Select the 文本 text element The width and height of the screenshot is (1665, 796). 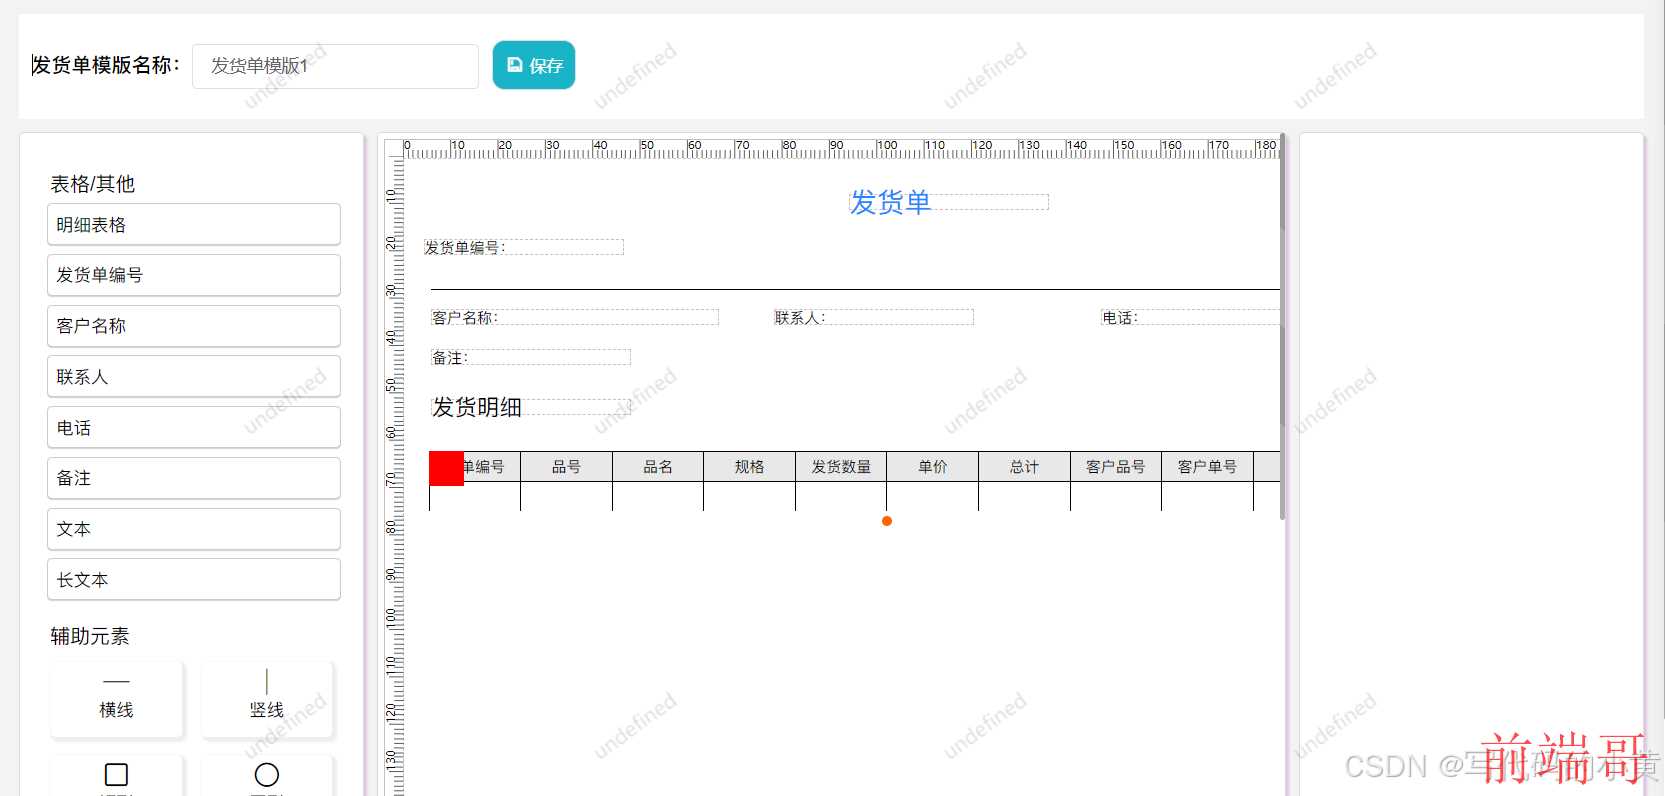pos(194,529)
